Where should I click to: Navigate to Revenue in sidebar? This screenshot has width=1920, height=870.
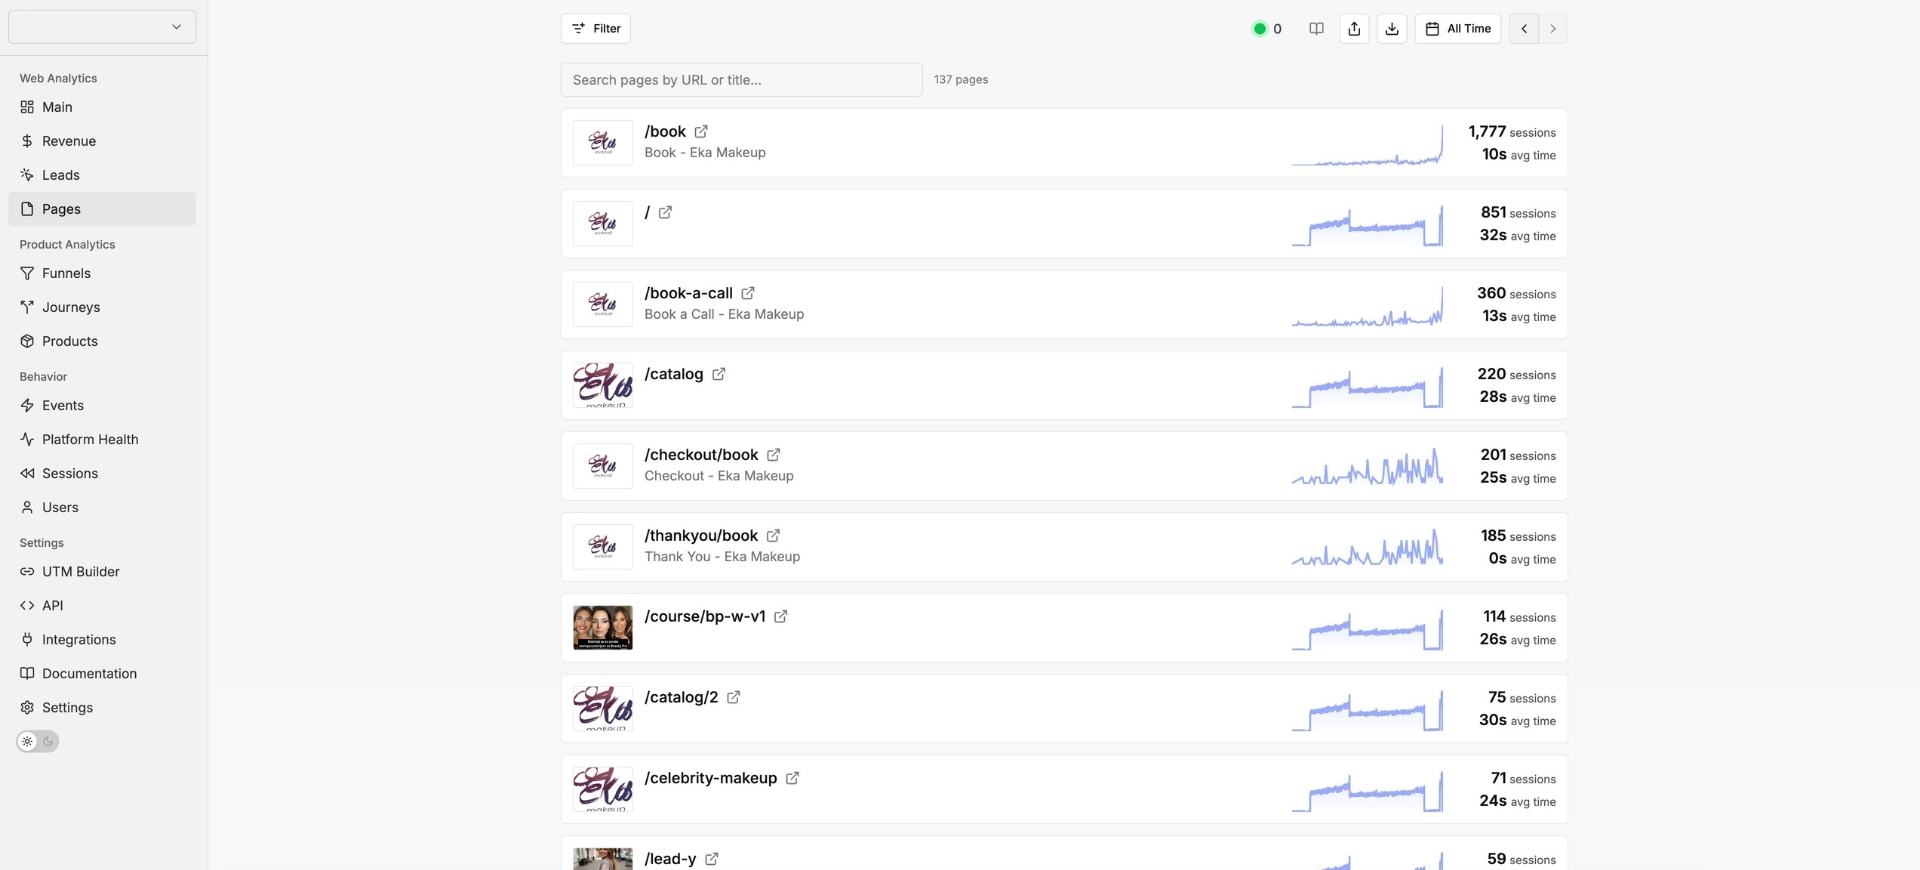coord(102,142)
